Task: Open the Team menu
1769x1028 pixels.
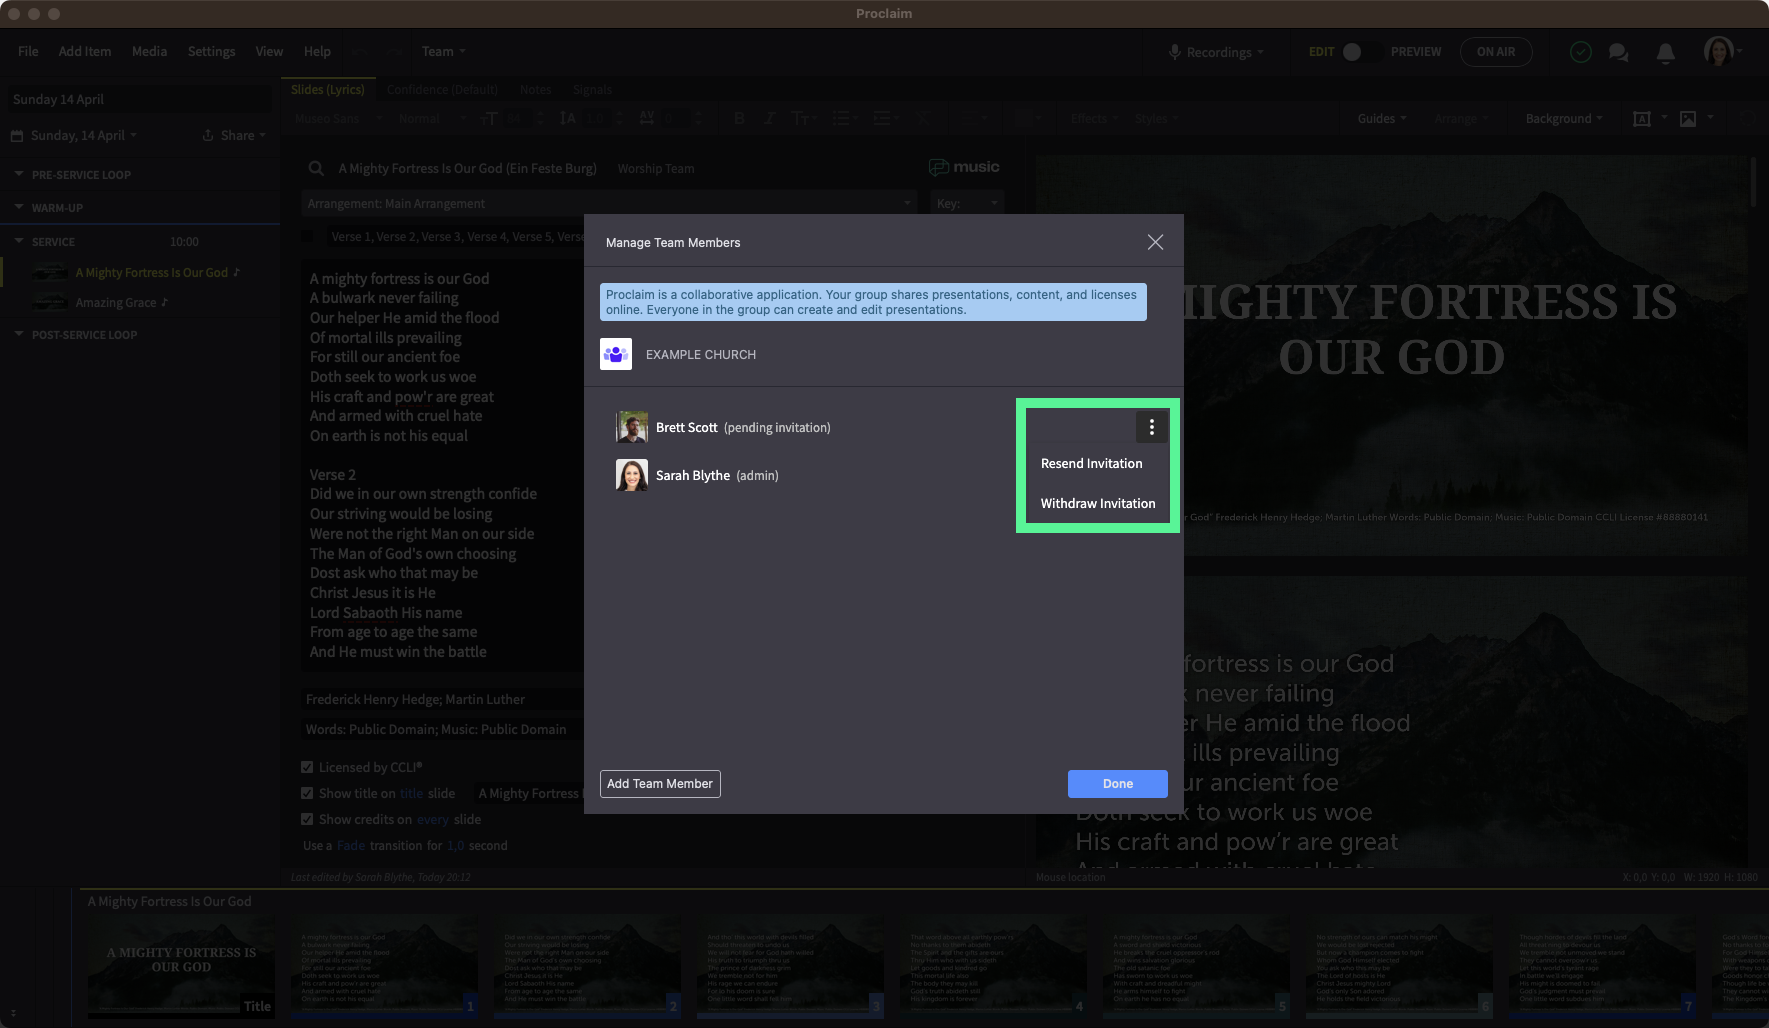Action: pos(443,51)
